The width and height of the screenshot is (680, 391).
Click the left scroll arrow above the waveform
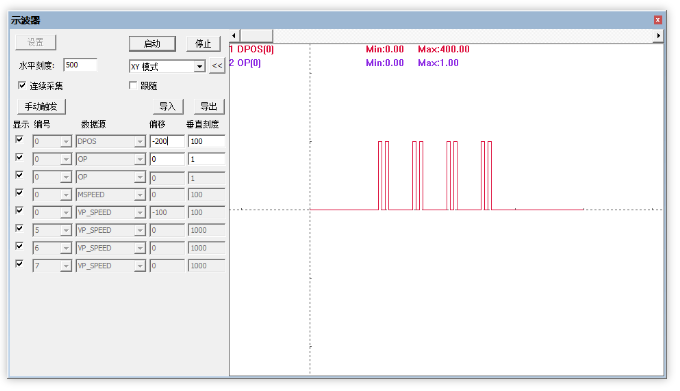pyautogui.click(x=234, y=36)
